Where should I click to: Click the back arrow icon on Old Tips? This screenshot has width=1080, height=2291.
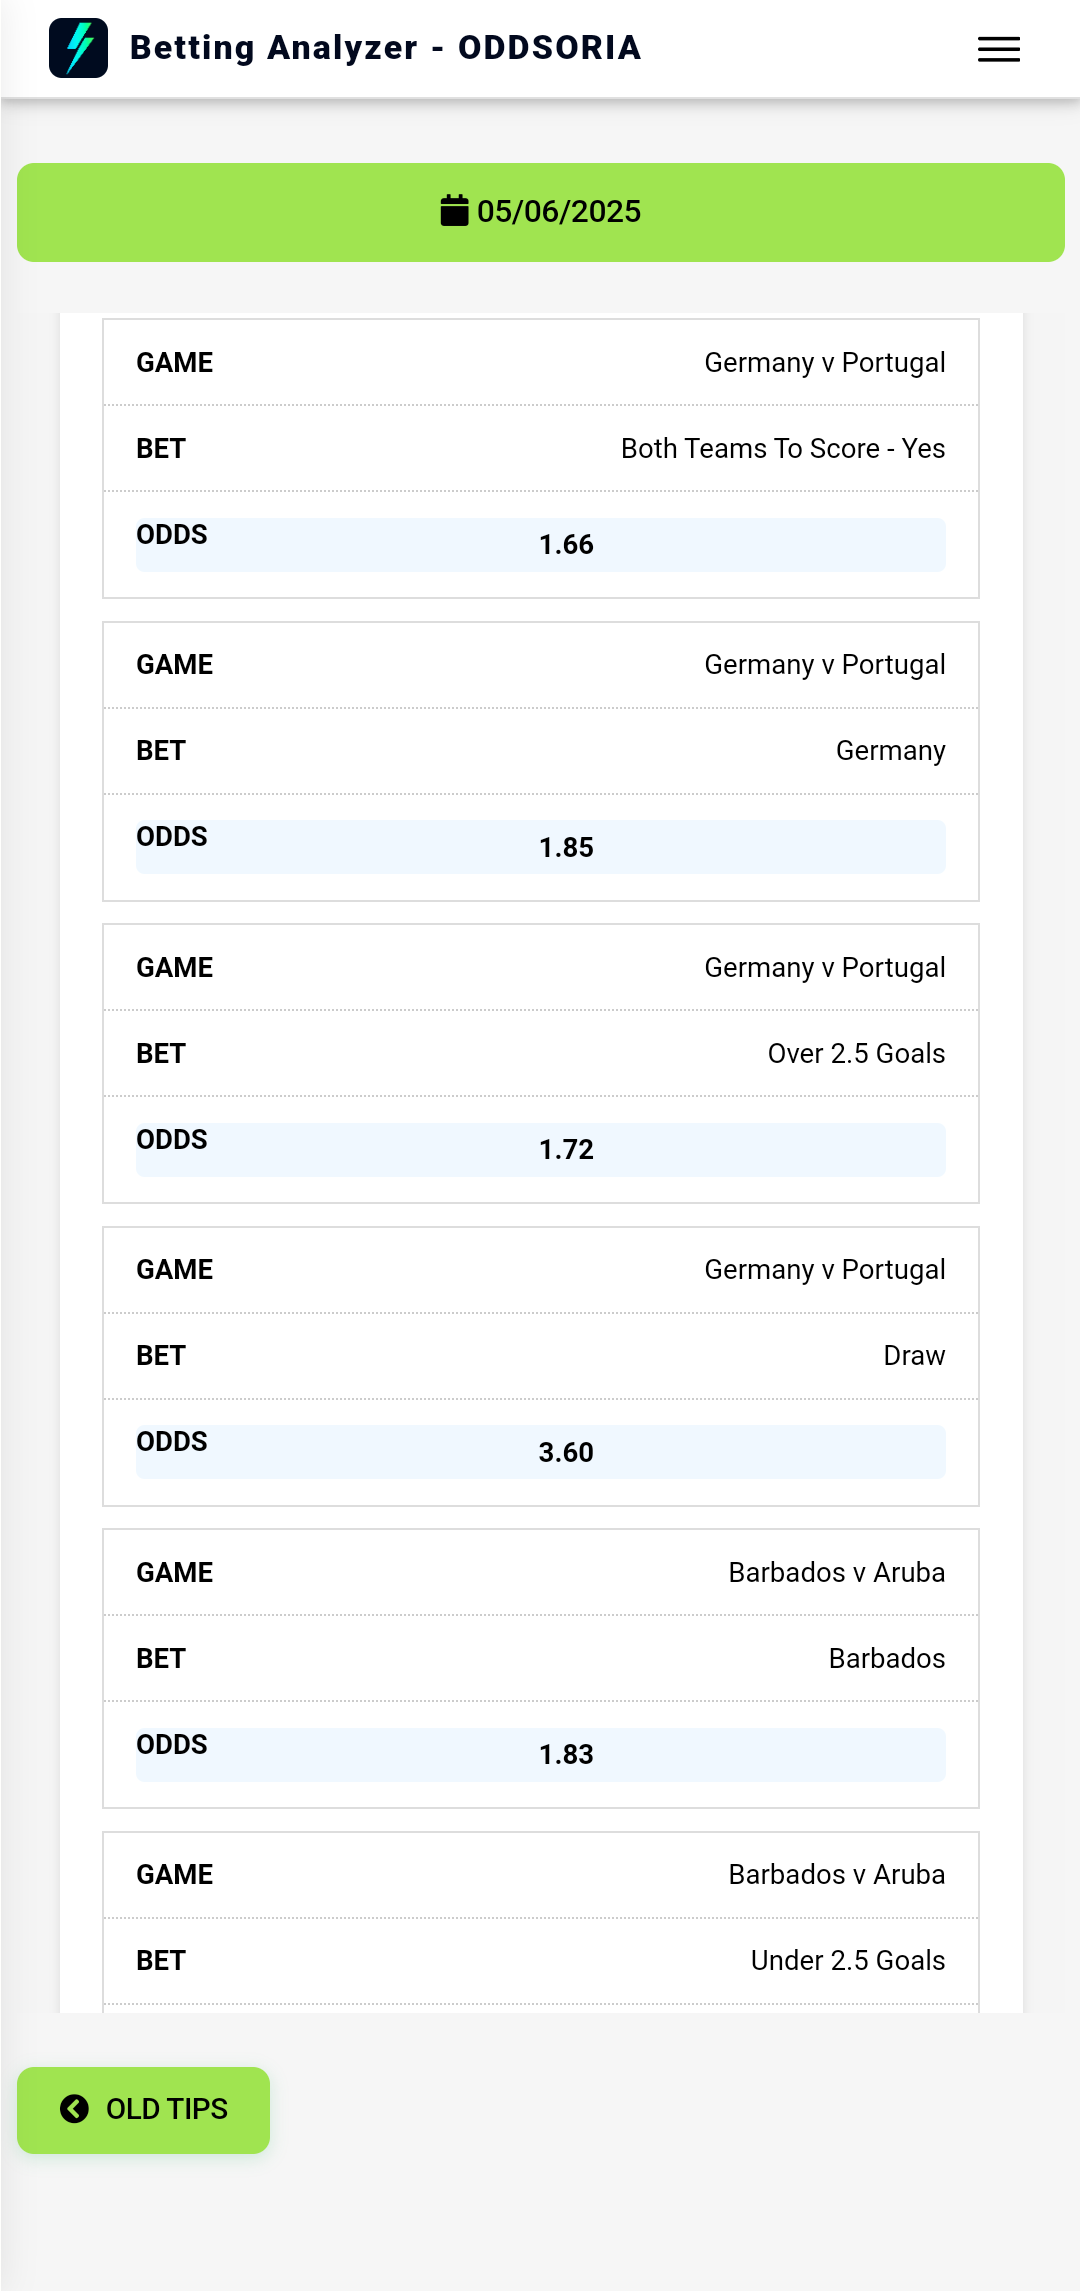pyautogui.click(x=74, y=2109)
